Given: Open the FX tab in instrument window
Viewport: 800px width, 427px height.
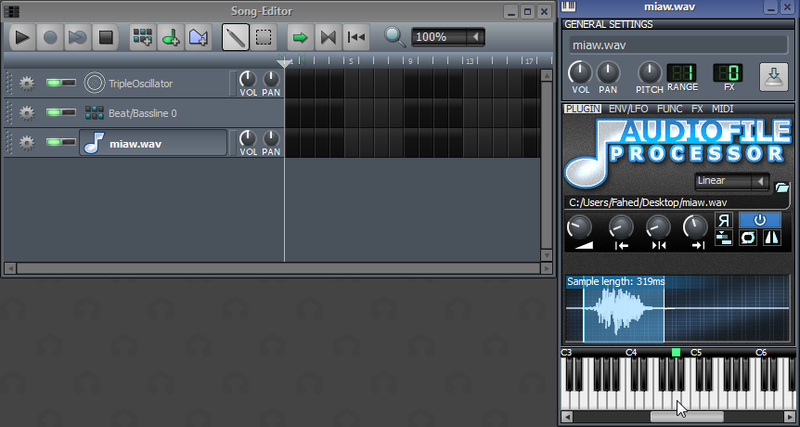Looking at the screenshot, I should pyautogui.click(x=697, y=109).
